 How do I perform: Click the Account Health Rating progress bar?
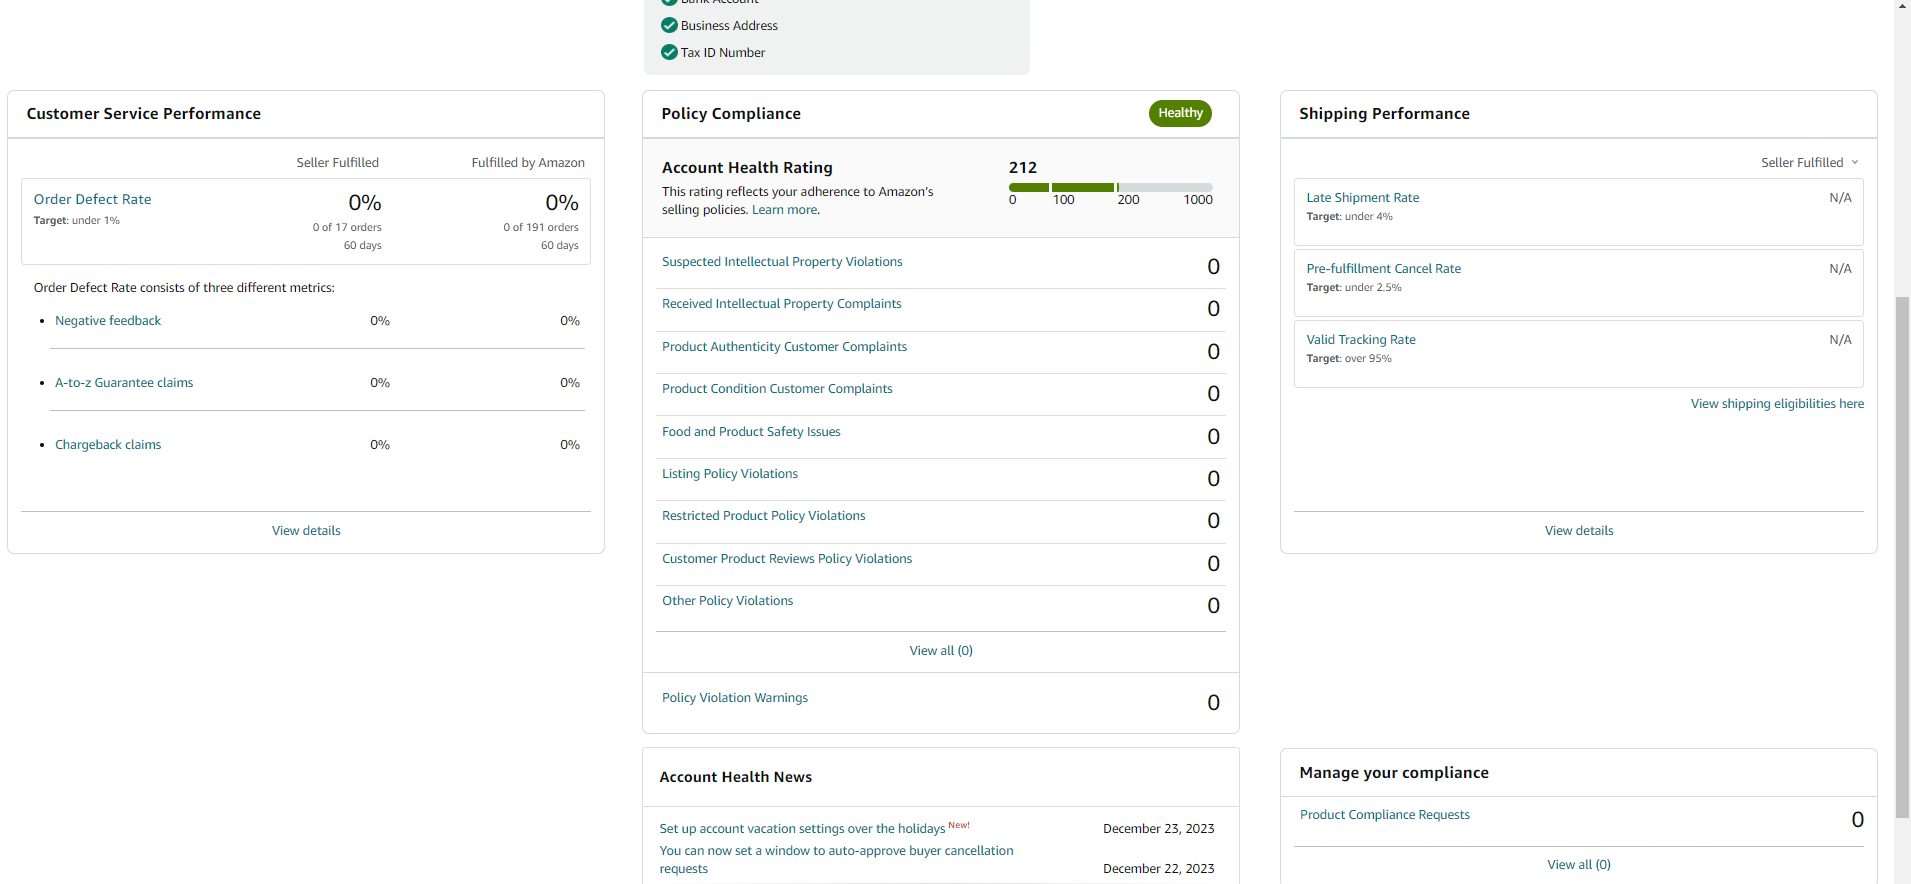[x=1110, y=187]
